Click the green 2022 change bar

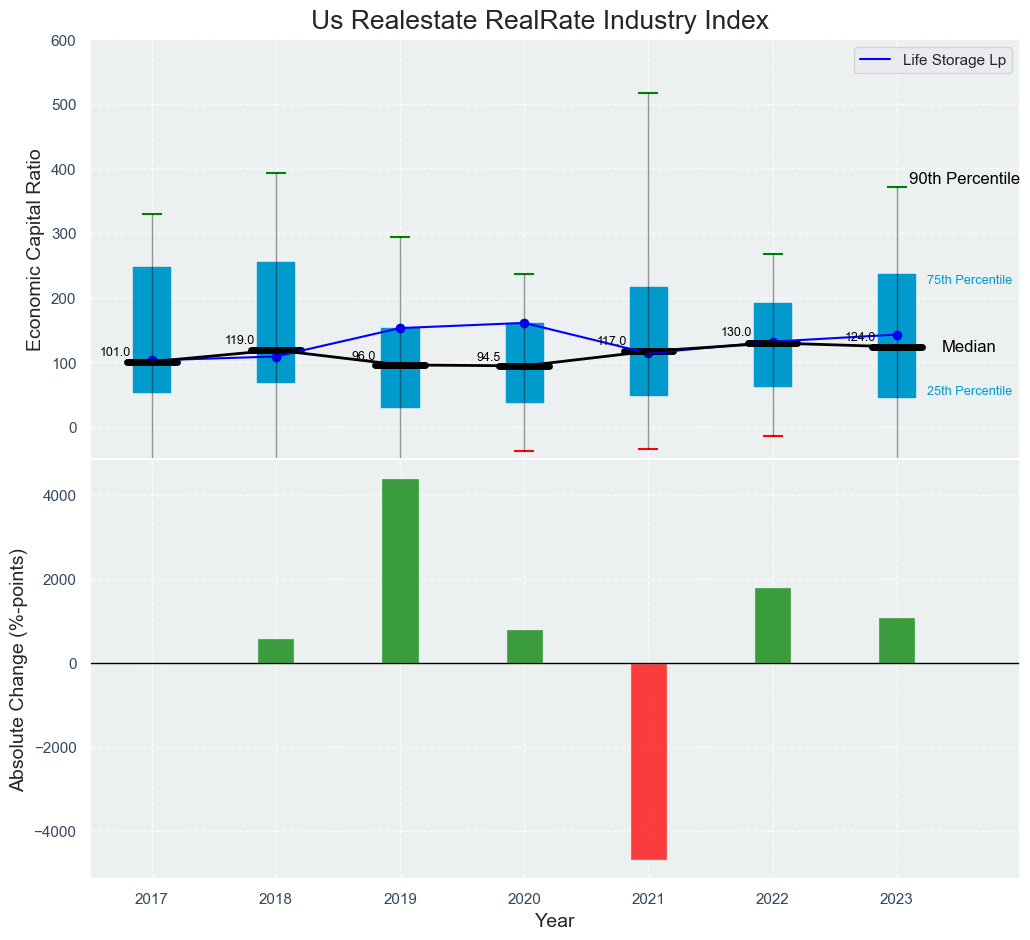point(772,625)
